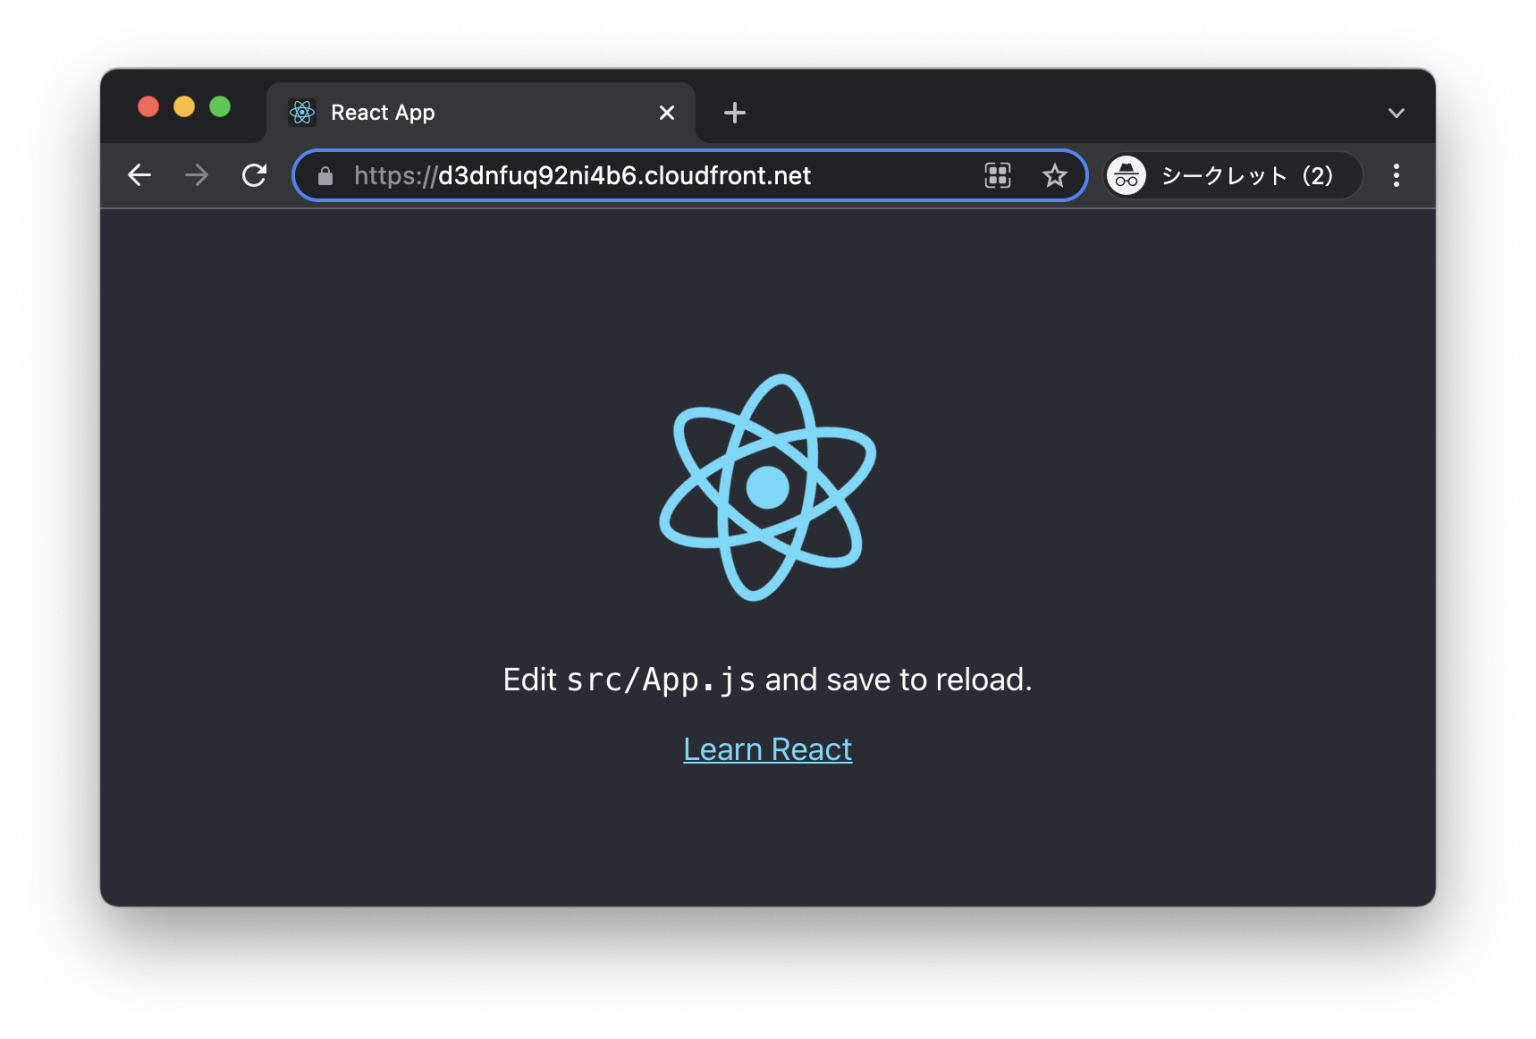Close the React App tab
The height and width of the screenshot is (1039, 1536).
point(666,112)
